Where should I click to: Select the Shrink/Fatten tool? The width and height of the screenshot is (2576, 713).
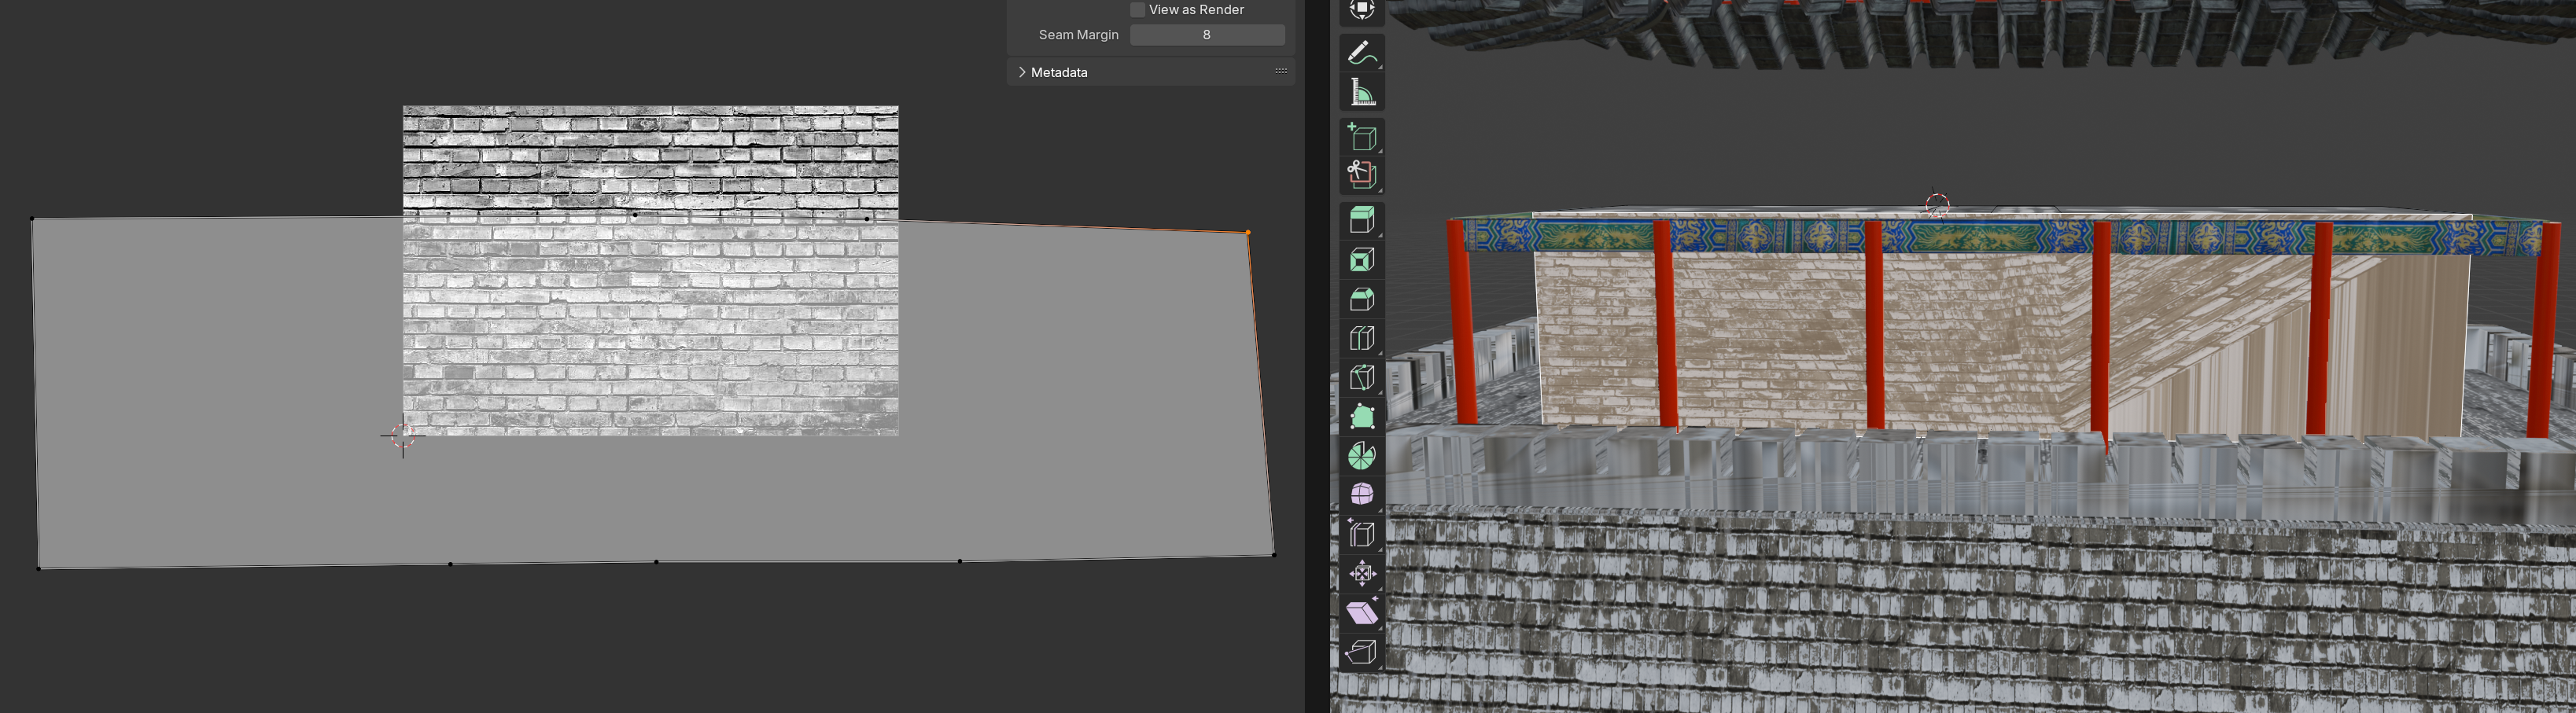pos(1362,575)
